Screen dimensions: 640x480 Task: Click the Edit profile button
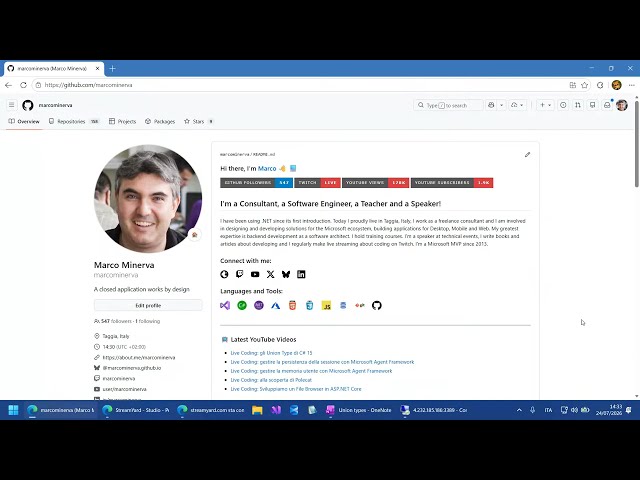[x=148, y=305]
